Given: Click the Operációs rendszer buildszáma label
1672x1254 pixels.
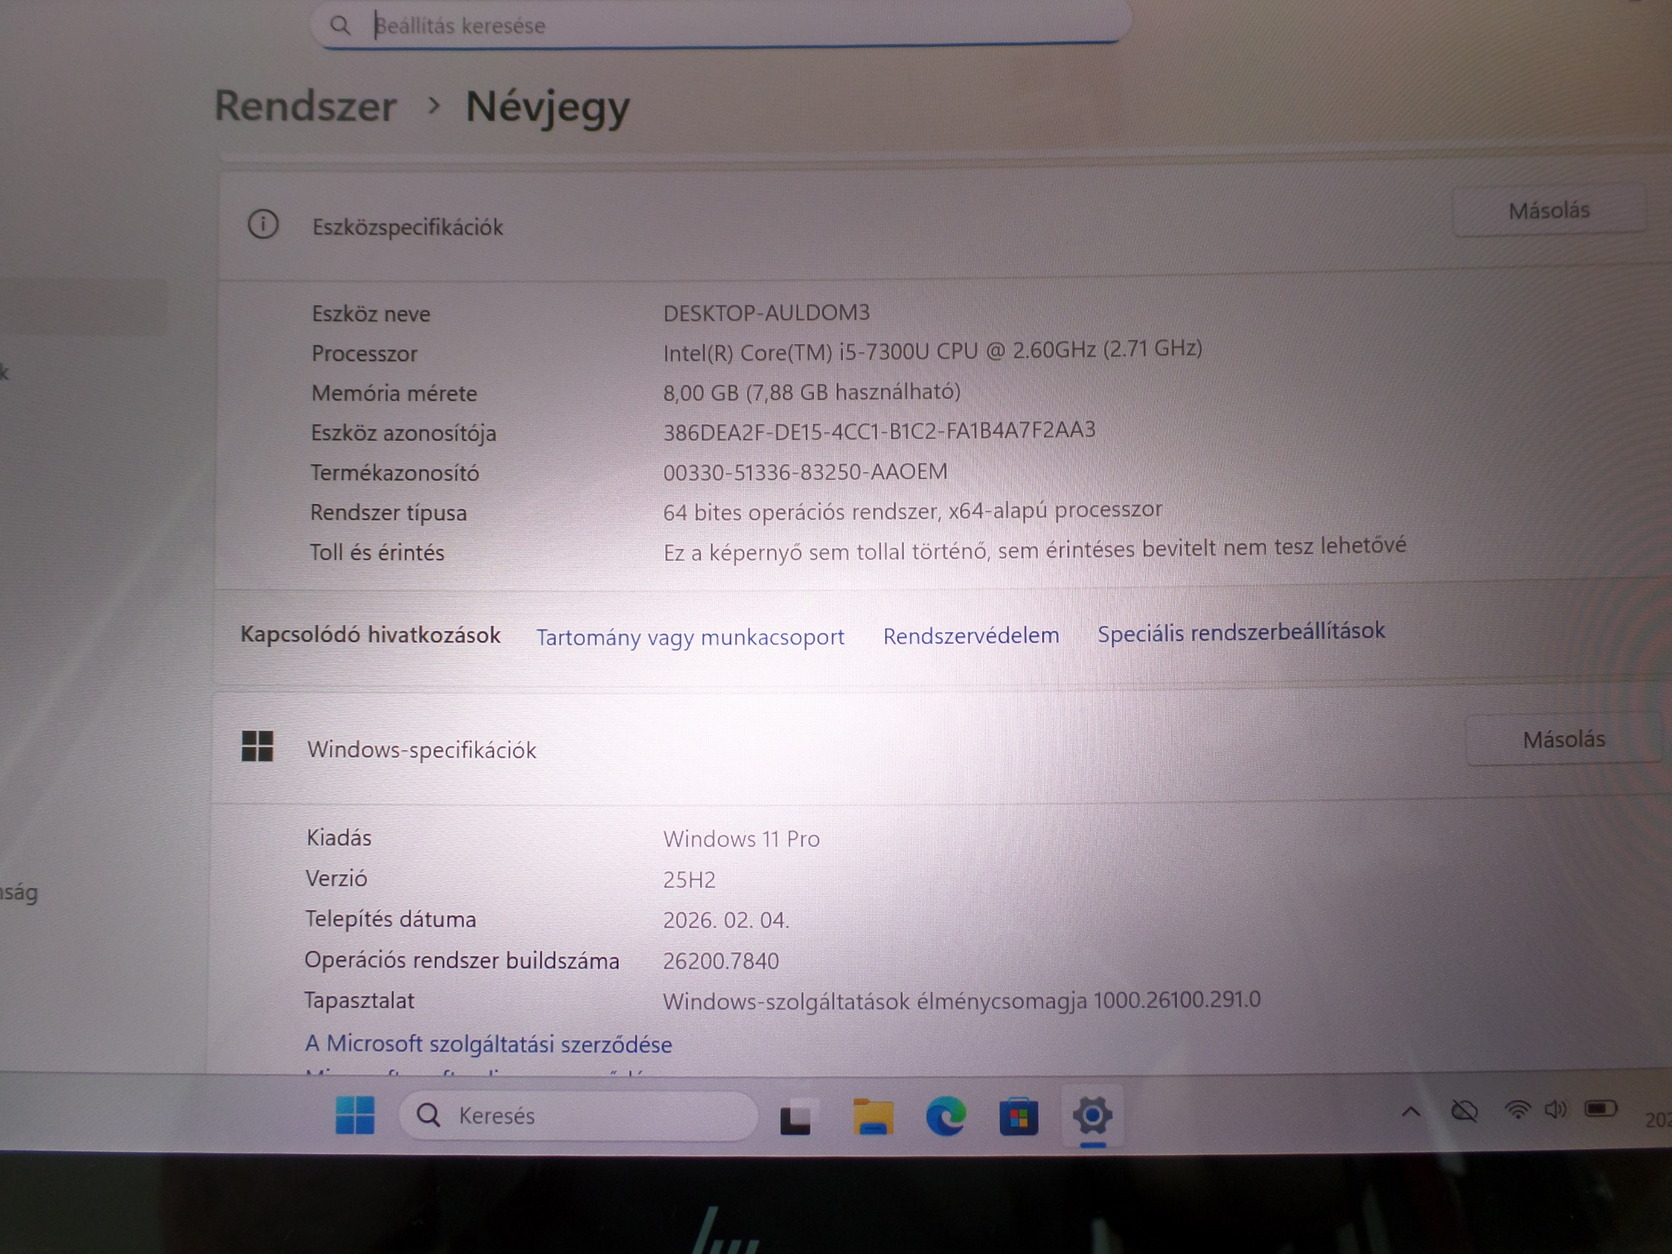Looking at the screenshot, I should pyautogui.click(x=462, y=961).
